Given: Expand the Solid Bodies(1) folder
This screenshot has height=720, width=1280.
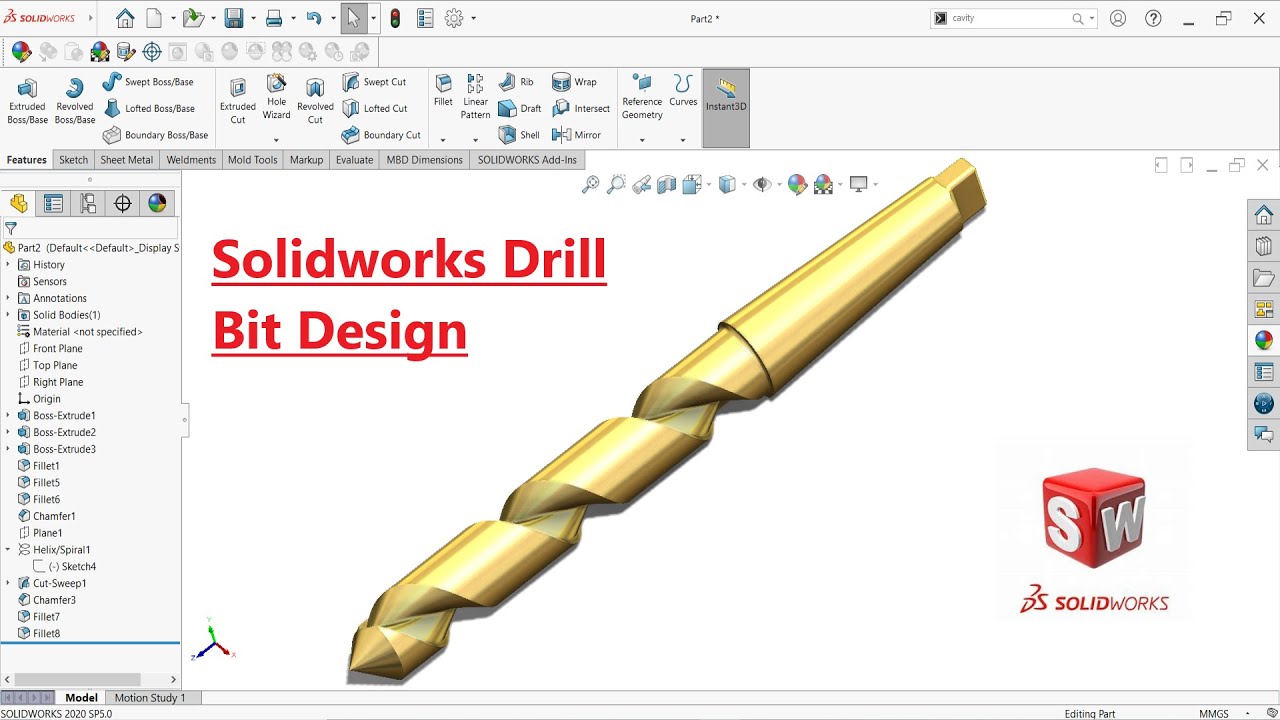Looking at the screenshot, I should (x=8, y=315).
